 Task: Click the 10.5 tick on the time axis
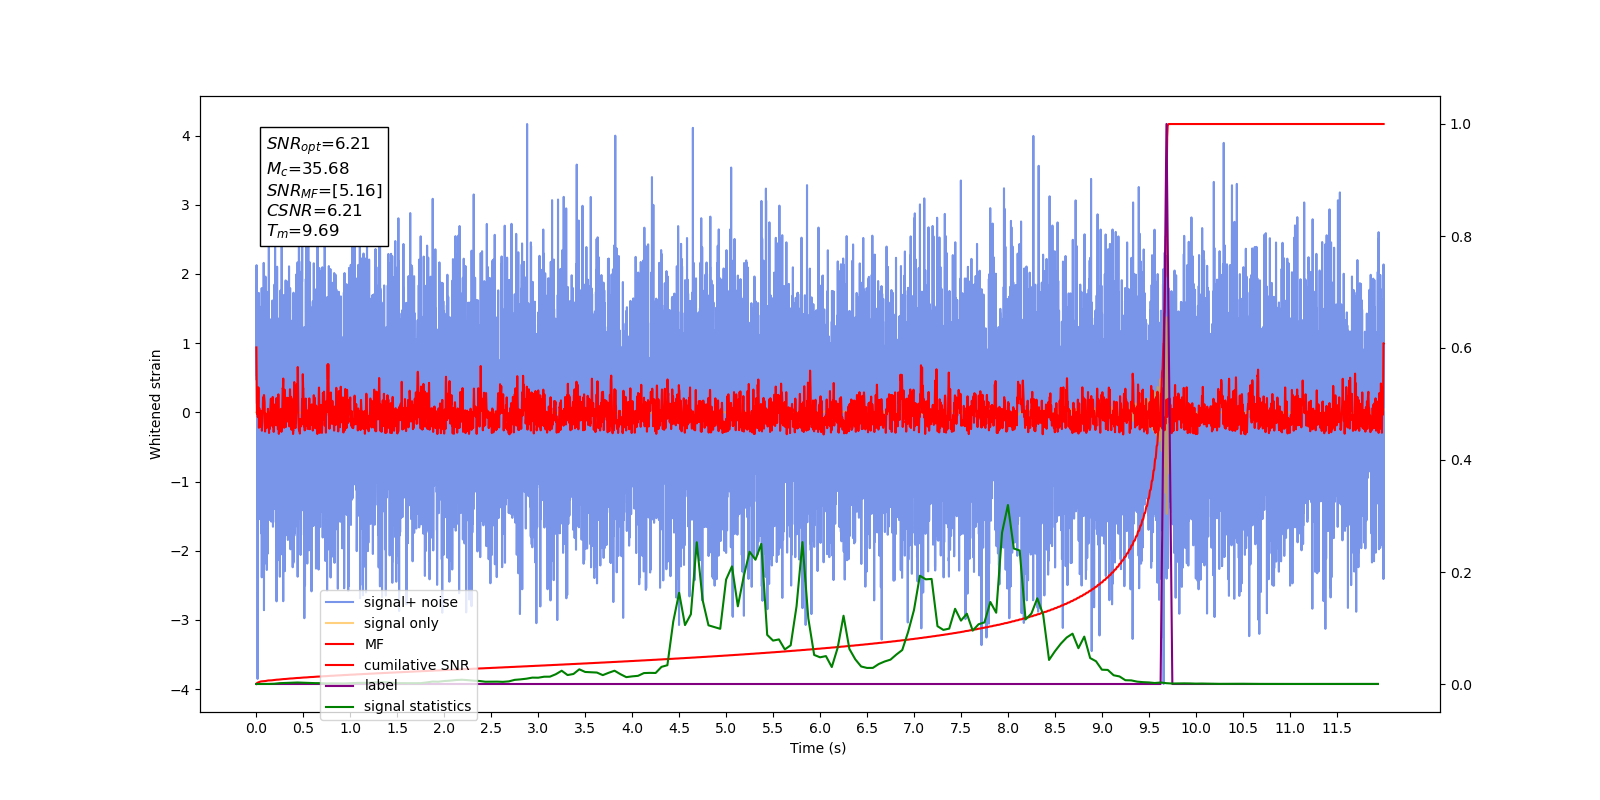pyautogui.click(x=1243, y=728)
